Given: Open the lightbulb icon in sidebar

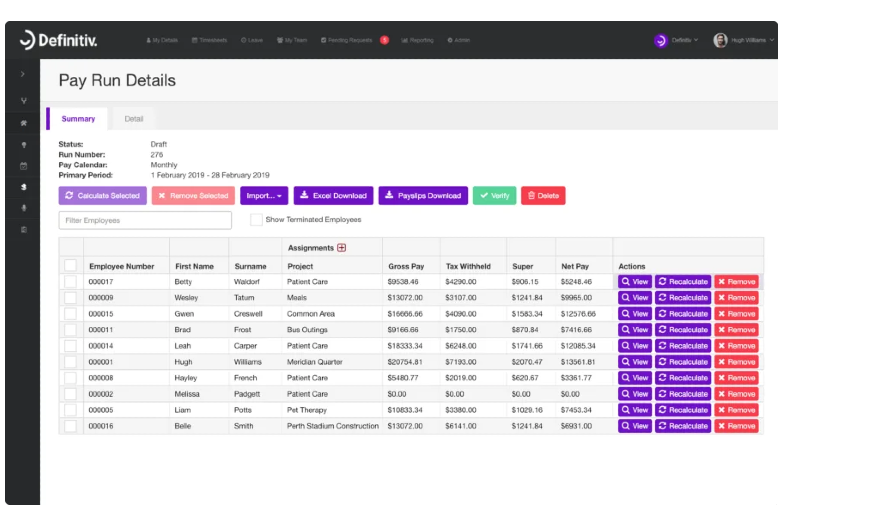Looking at the screenshot, I should pos(23,145).
